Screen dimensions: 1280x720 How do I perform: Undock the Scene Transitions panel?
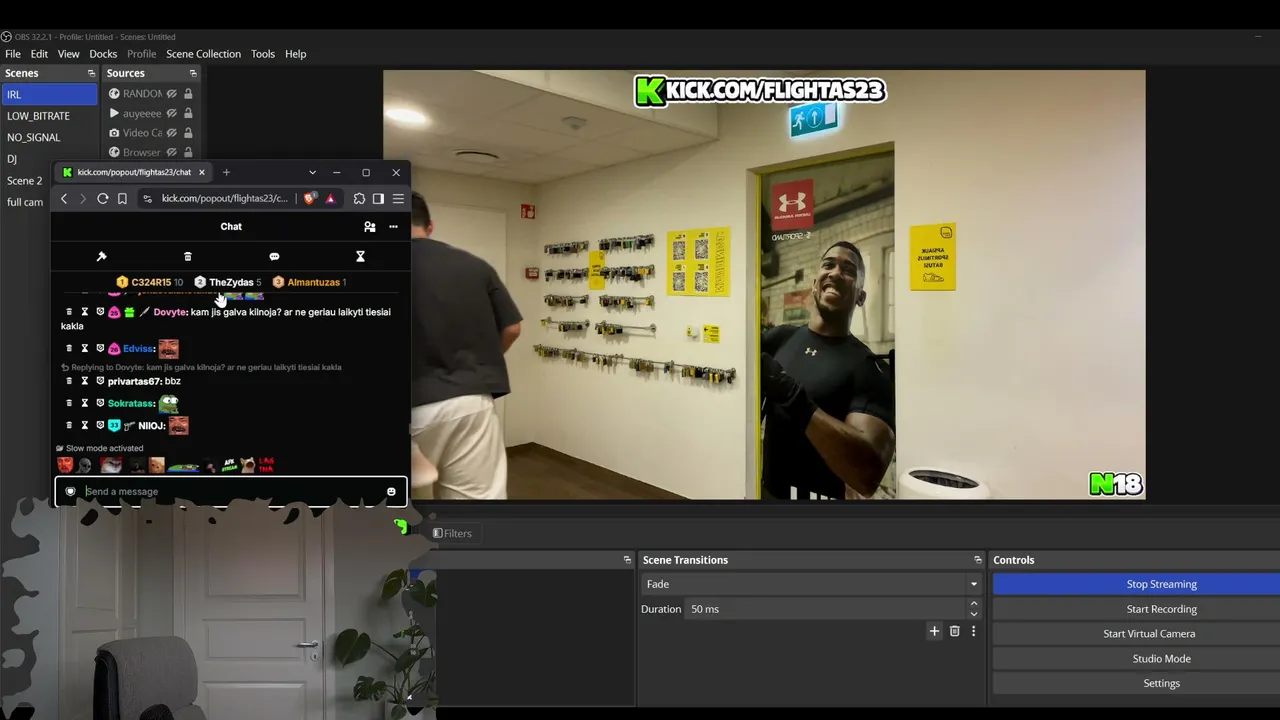[978, 560]
